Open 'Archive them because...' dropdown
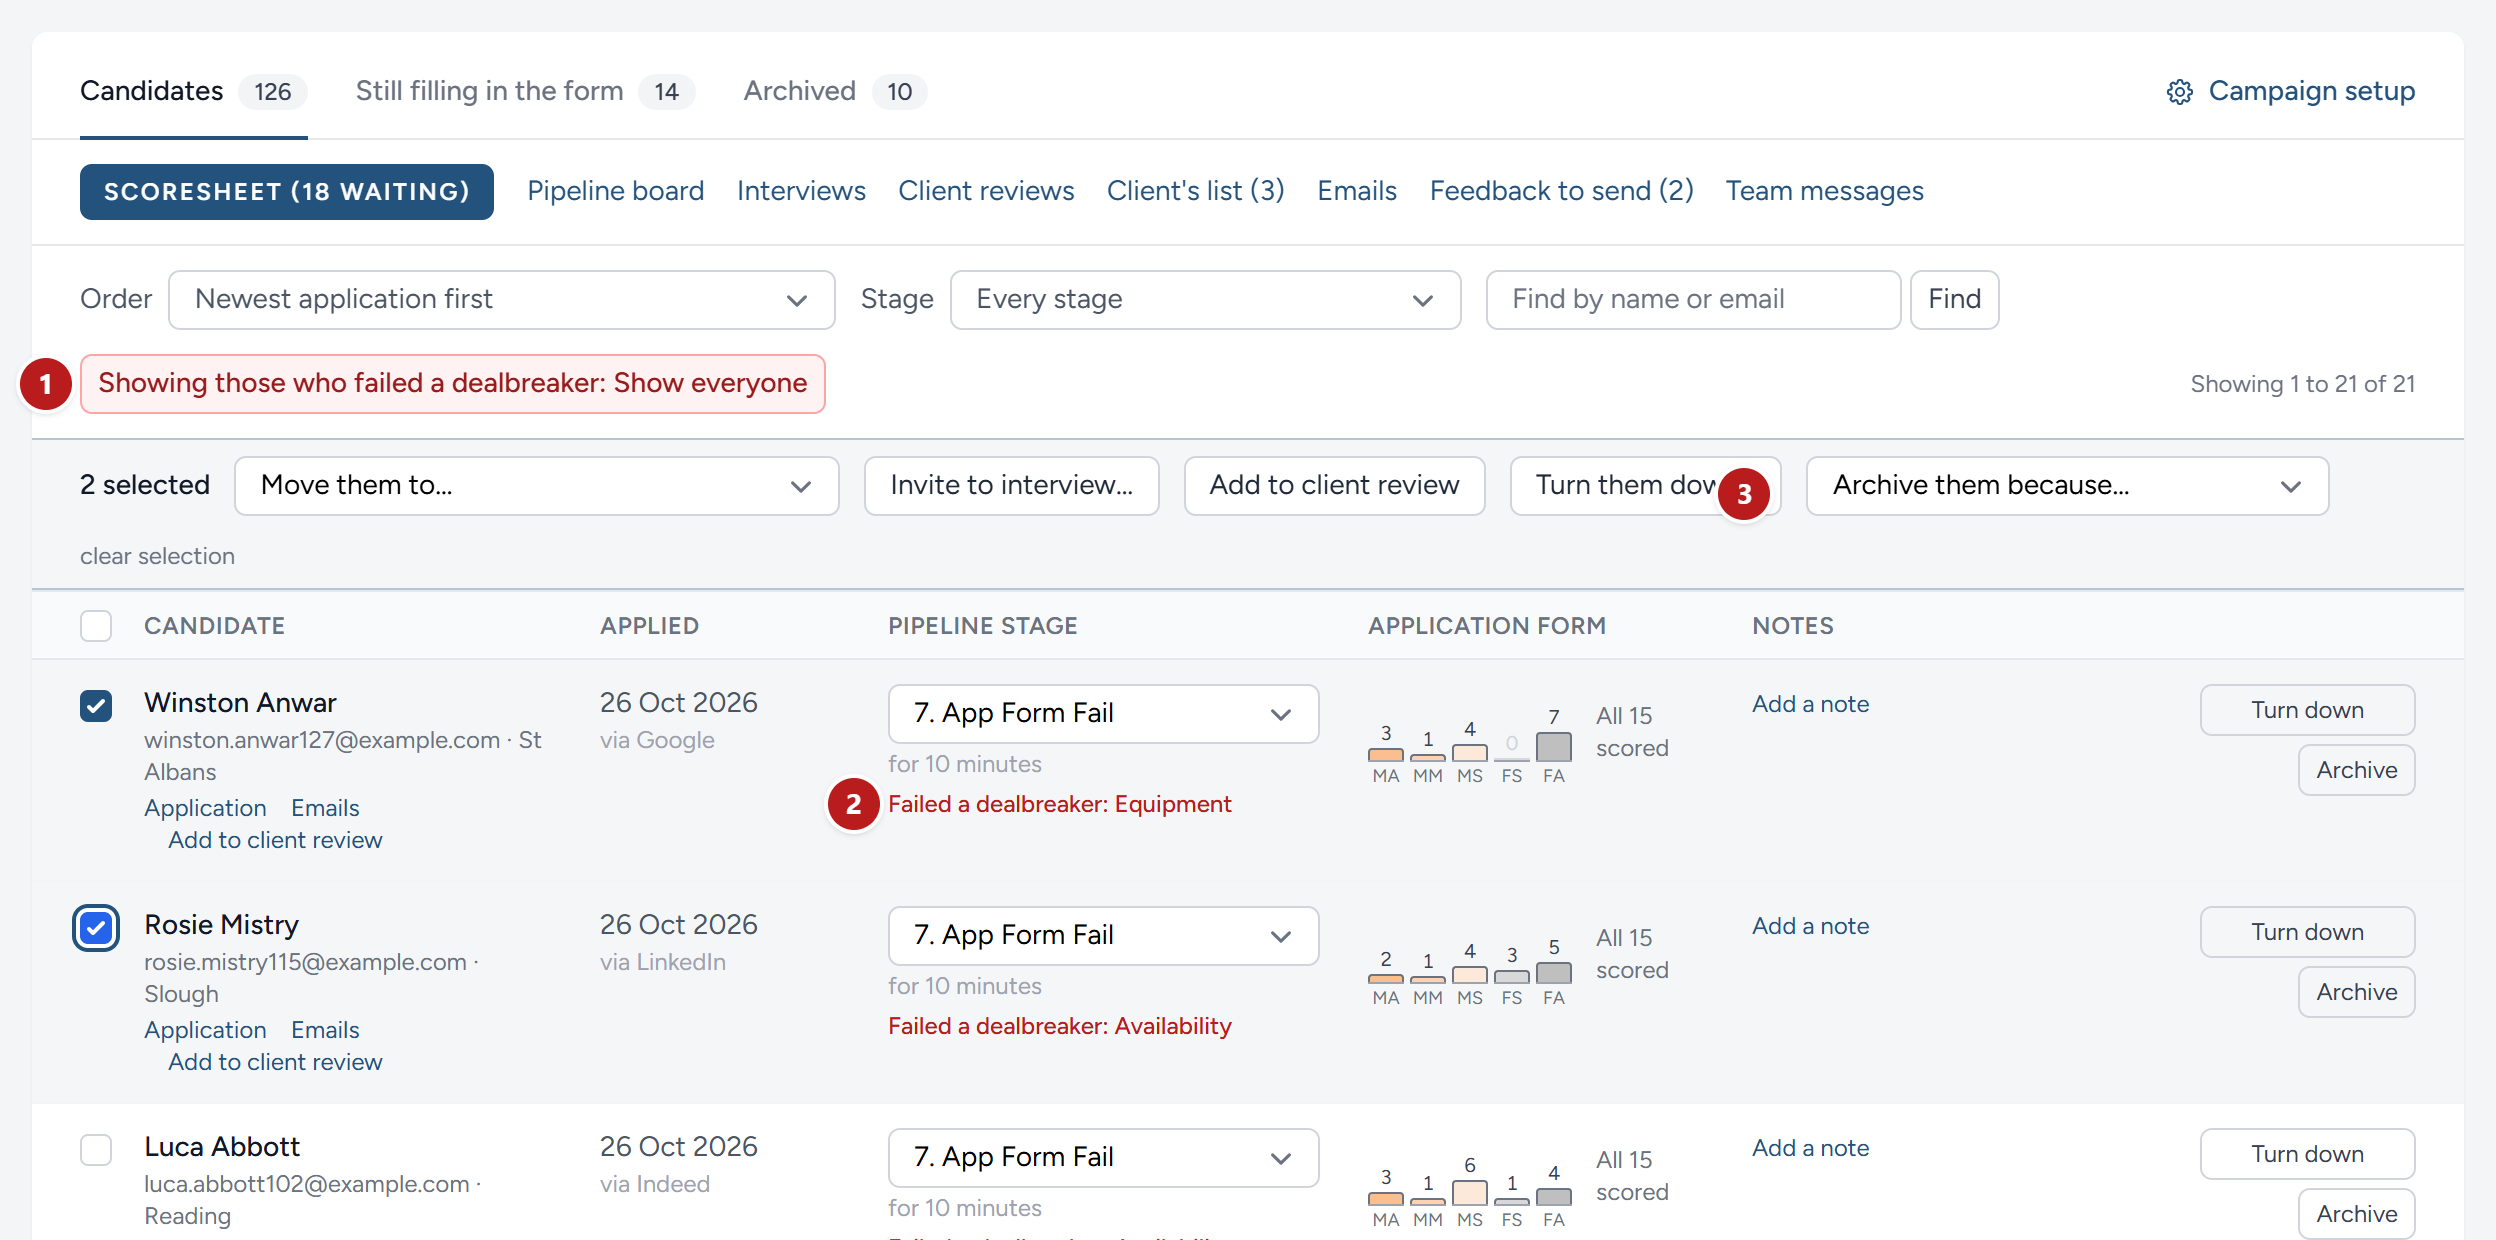 2067,486
